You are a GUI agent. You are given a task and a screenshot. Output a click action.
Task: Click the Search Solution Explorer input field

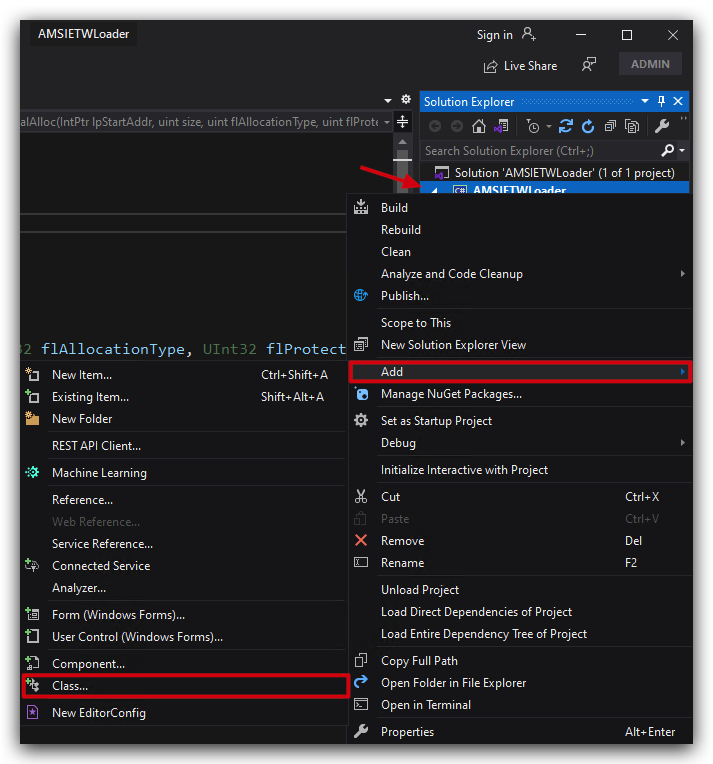(541, 151)
